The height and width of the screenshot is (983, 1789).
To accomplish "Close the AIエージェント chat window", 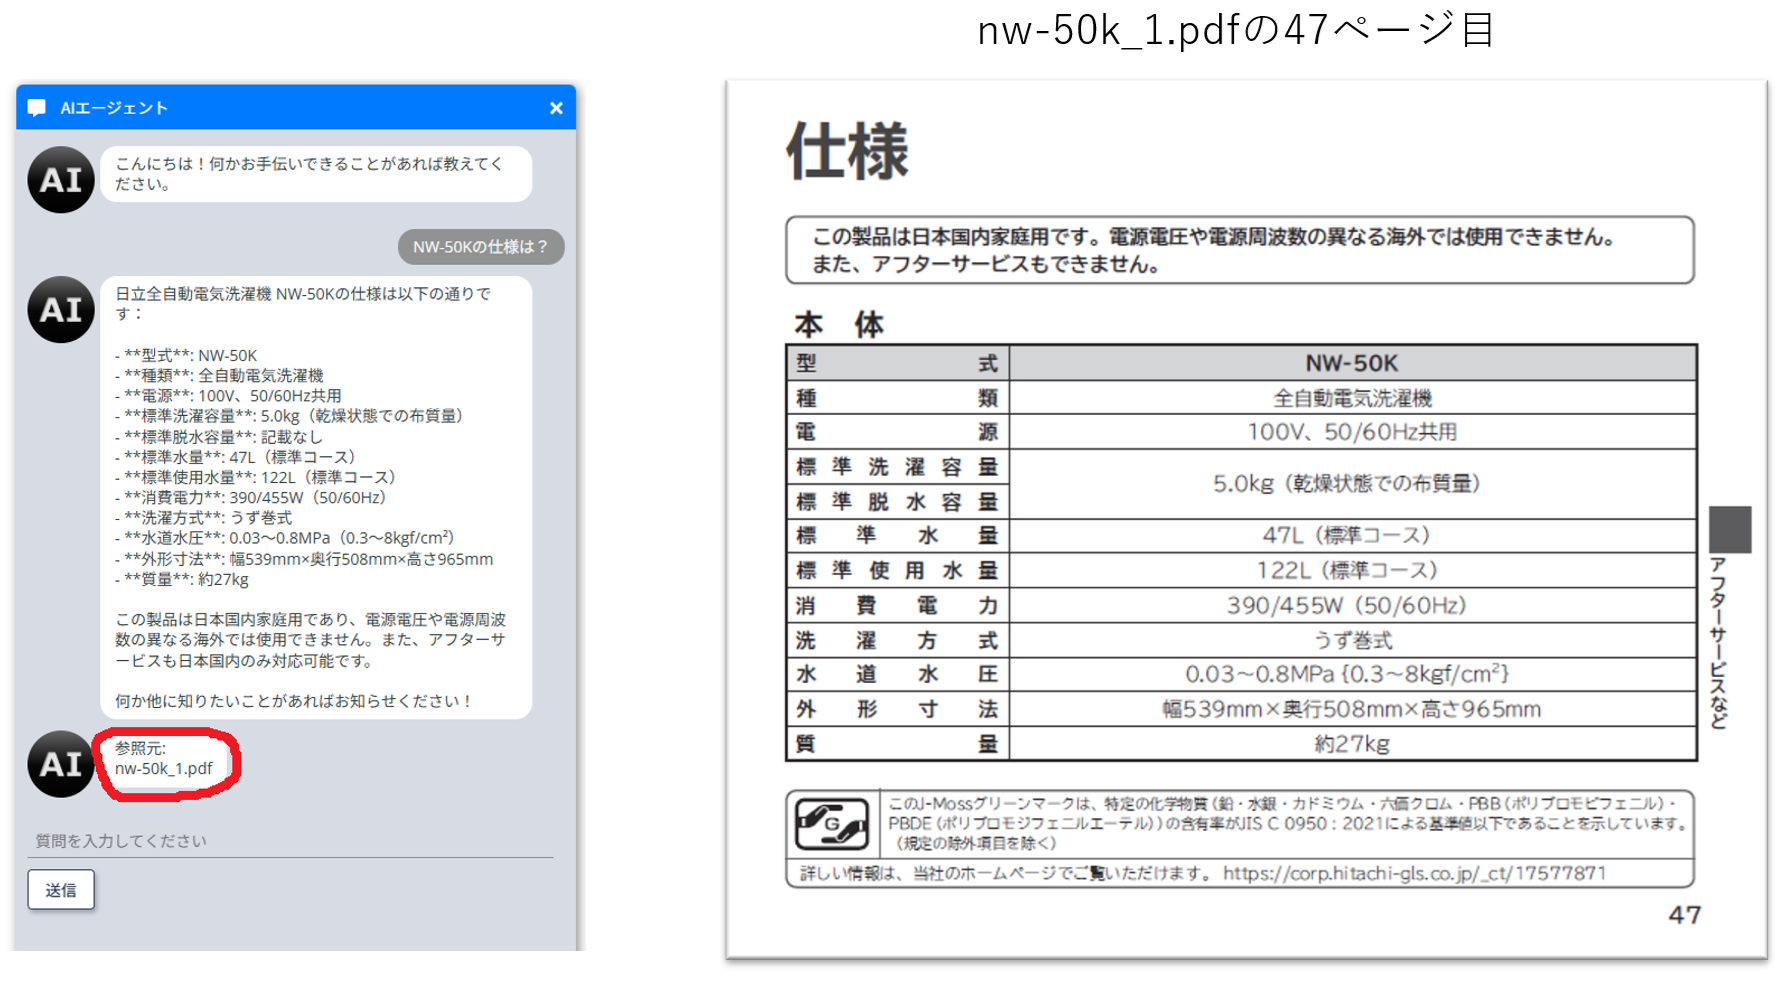I will 556,108.
